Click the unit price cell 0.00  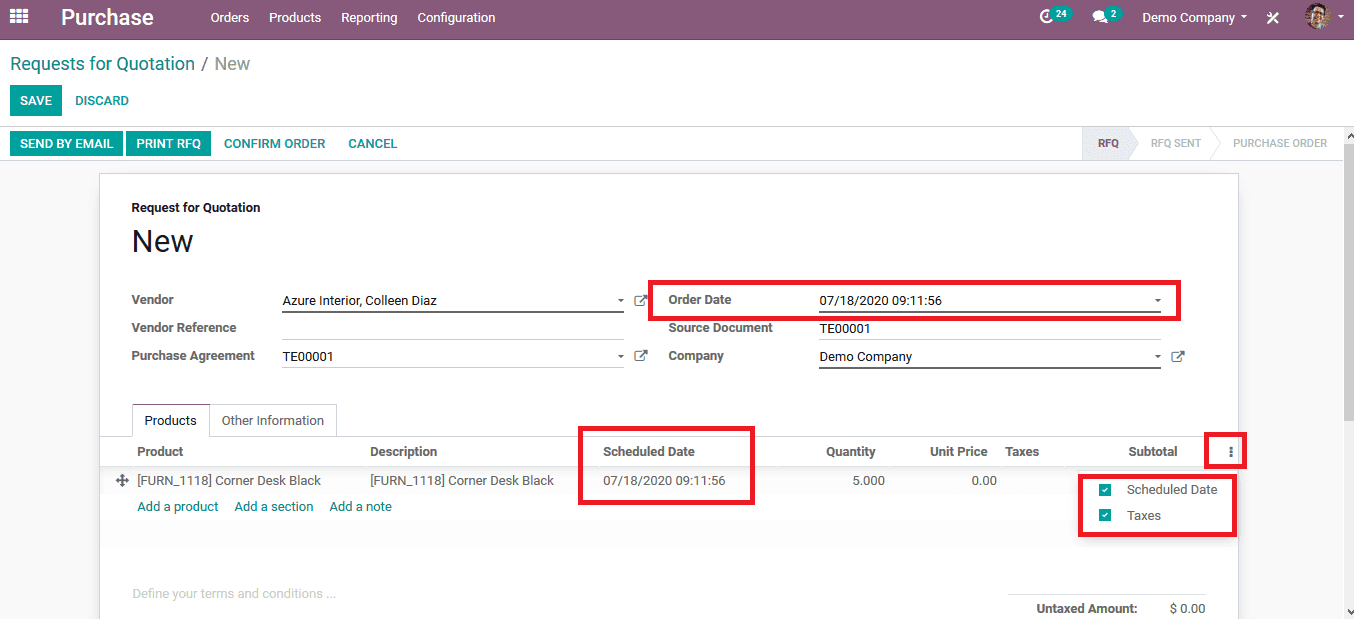tap(984, 481)
